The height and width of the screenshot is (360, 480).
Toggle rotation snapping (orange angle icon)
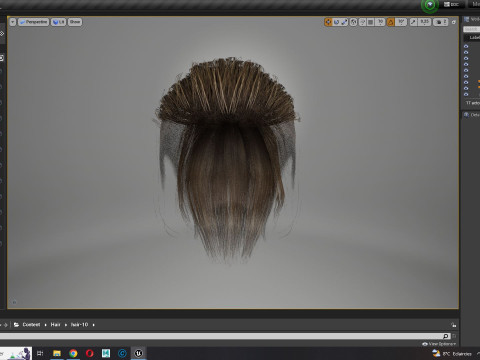(391, 22)
